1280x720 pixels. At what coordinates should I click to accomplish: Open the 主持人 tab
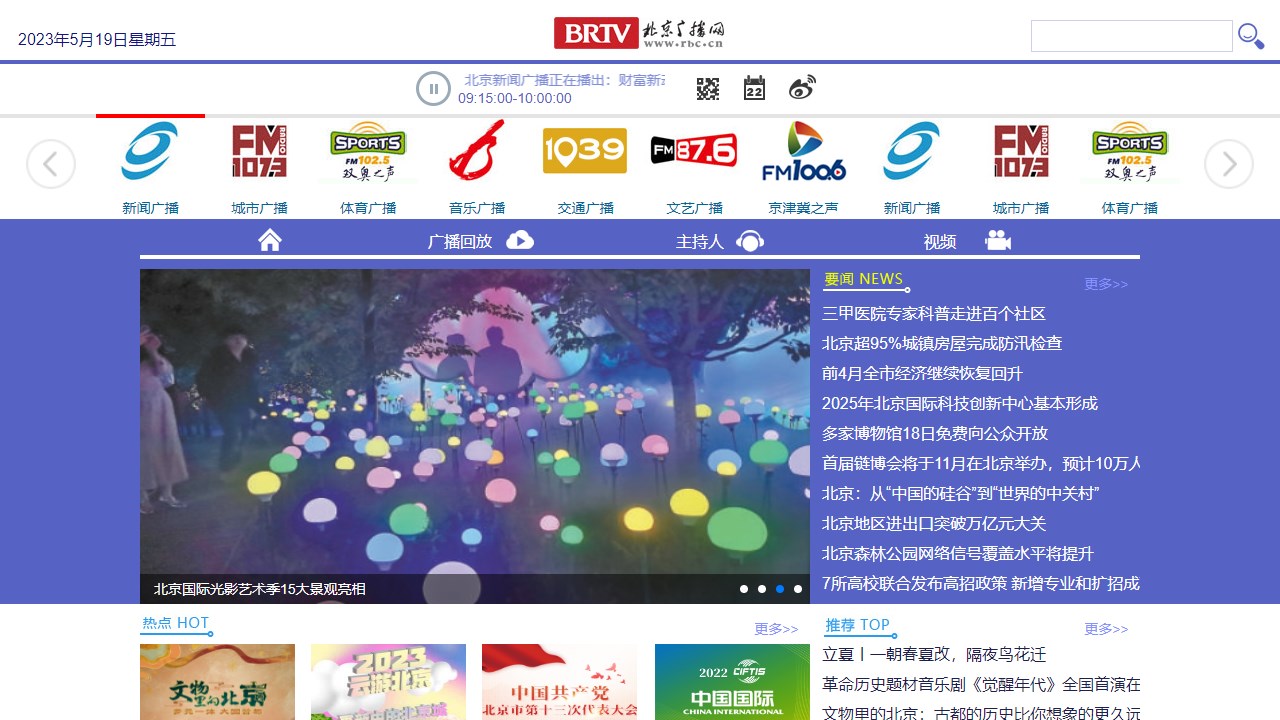720,241
